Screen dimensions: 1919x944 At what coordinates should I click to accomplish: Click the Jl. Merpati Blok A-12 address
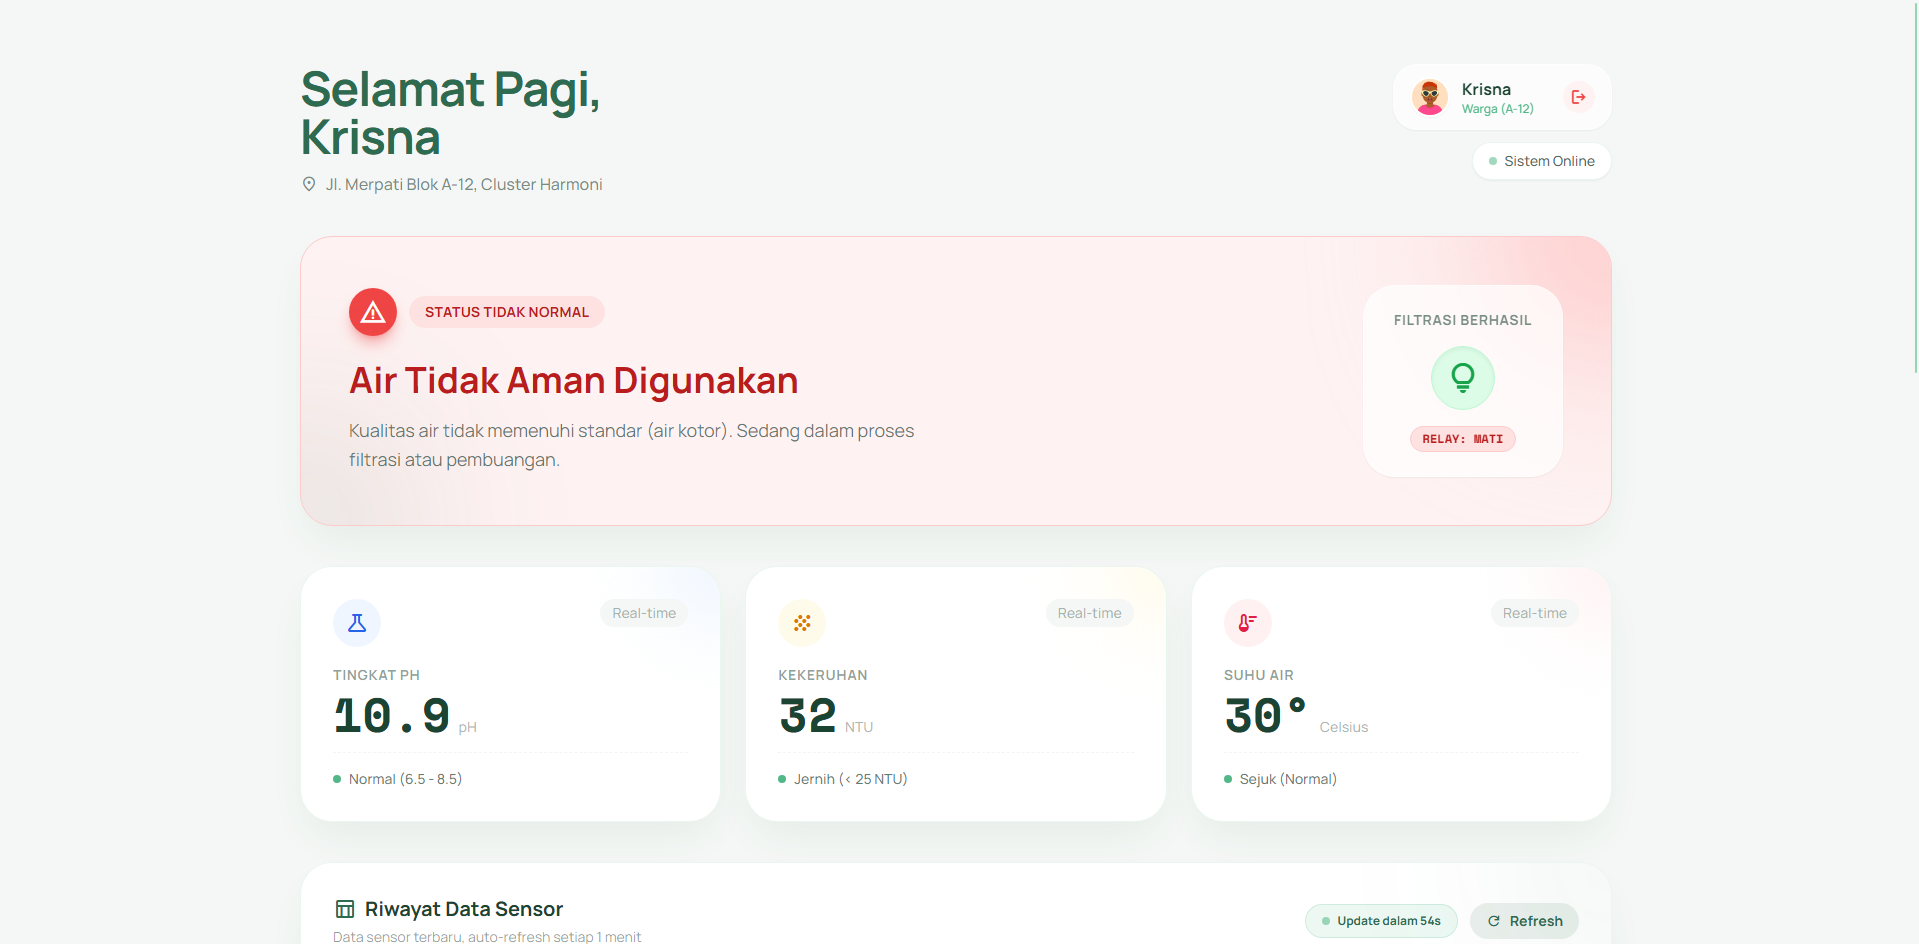(x=464, y=184)
